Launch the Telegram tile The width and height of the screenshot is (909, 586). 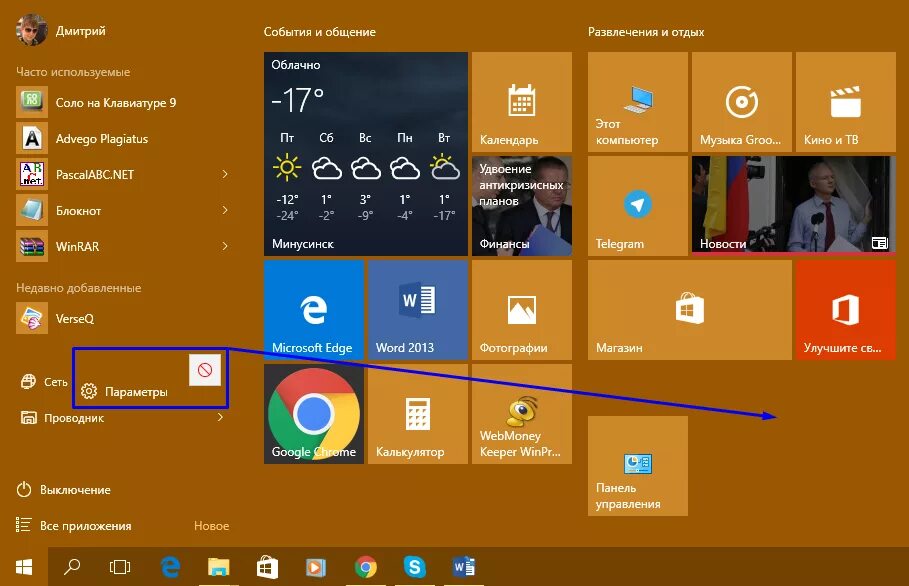pyautogui.click(x=638, y=206)
